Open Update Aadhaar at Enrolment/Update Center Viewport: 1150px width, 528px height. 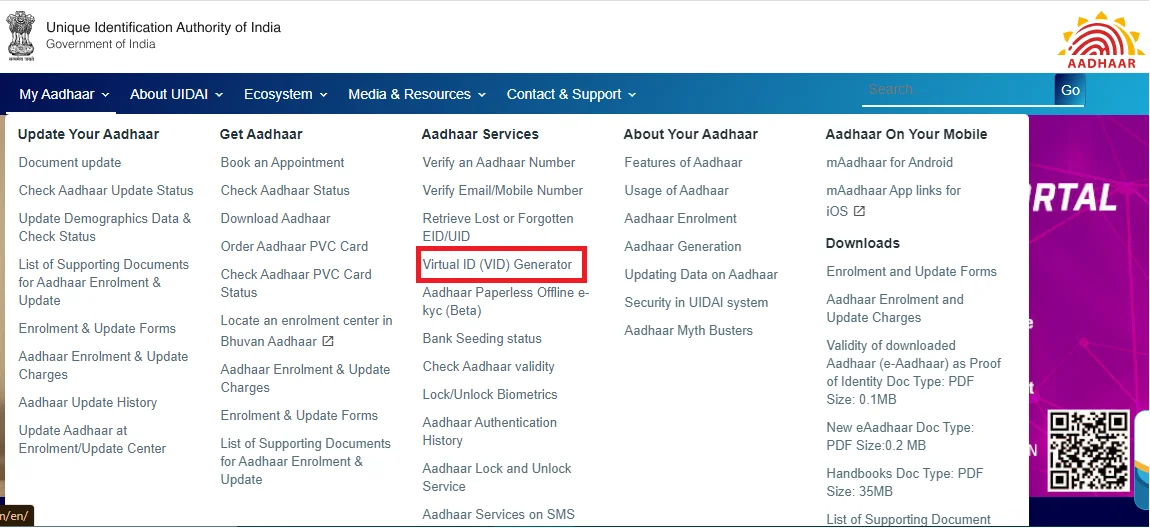coord(92,439)
